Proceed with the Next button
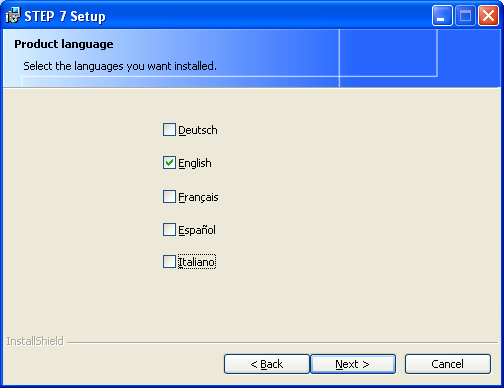The height and width of the screenshot is (388, 504). (353, 364)
